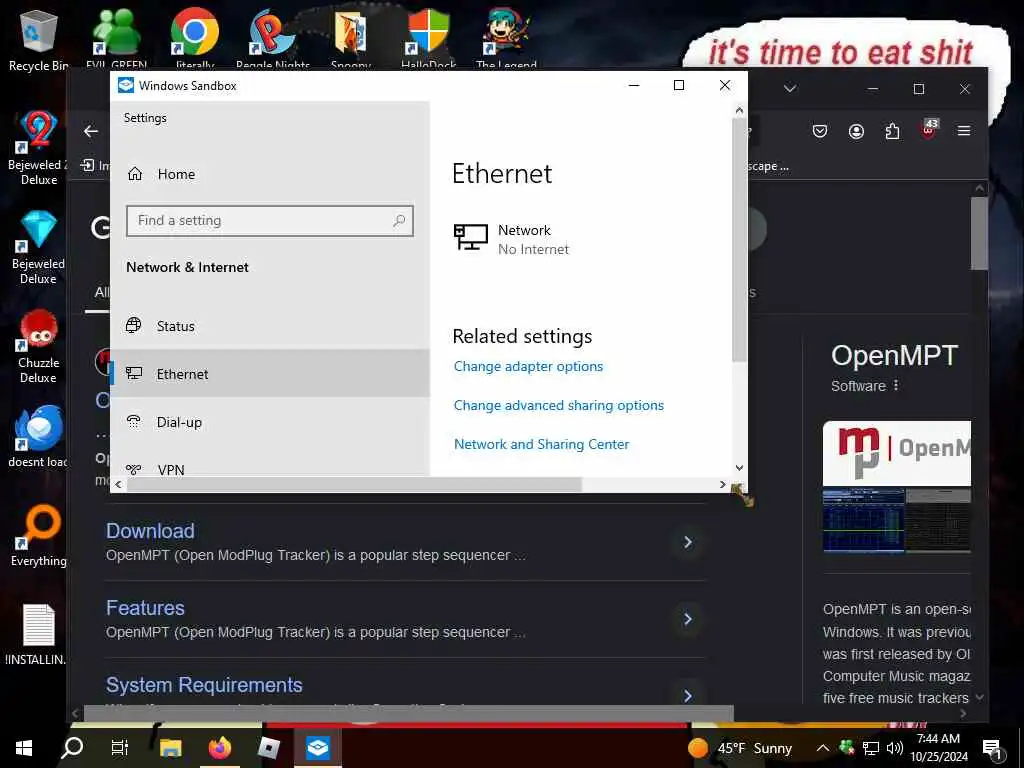1024x768 pixels.
Task: Switch to Windows Sandbox taskbar button
Action: (317, 748)
